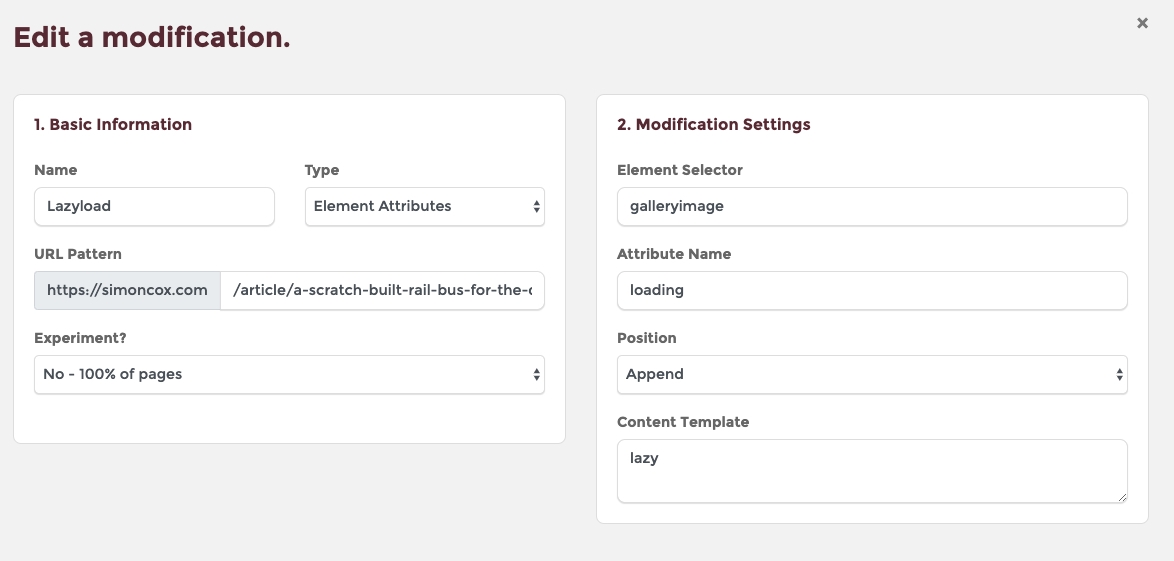Open the Position dropdown set to Append
Image resolution: width=1174 pixels, height=561 pixels.
coord(871,374)
